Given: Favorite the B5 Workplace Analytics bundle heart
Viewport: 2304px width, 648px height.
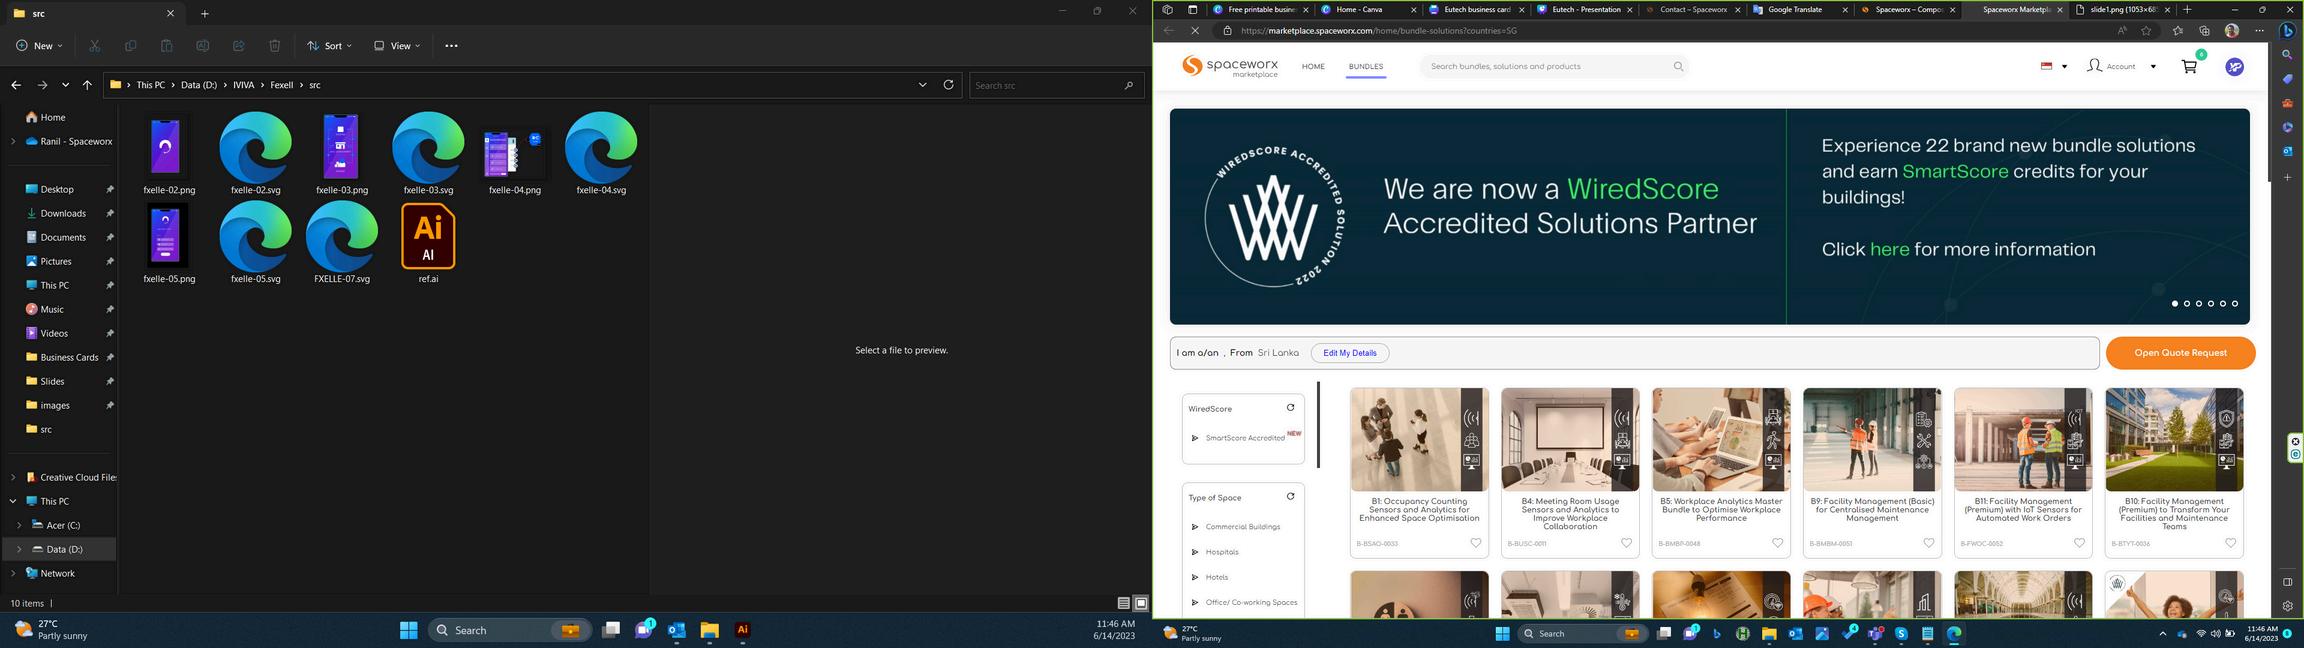Looking at the screenshot, I should point(1777,543).
